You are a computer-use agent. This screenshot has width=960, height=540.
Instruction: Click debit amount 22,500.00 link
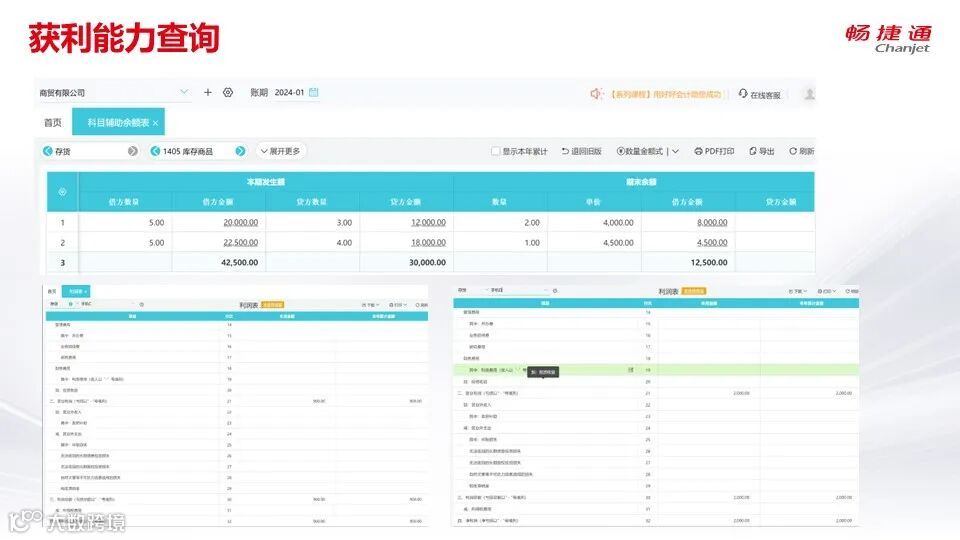click(x=241, y=242)
